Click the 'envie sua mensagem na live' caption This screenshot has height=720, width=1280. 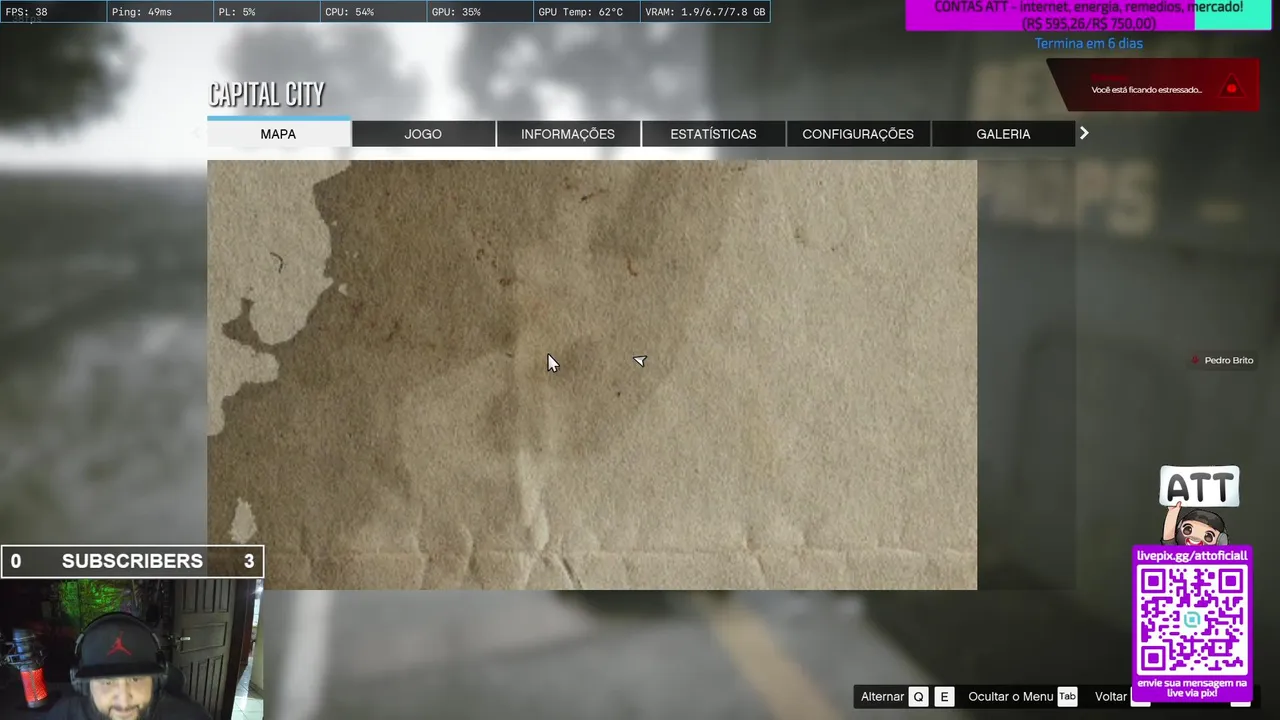pyautogui.click(x=1192, y=688)
